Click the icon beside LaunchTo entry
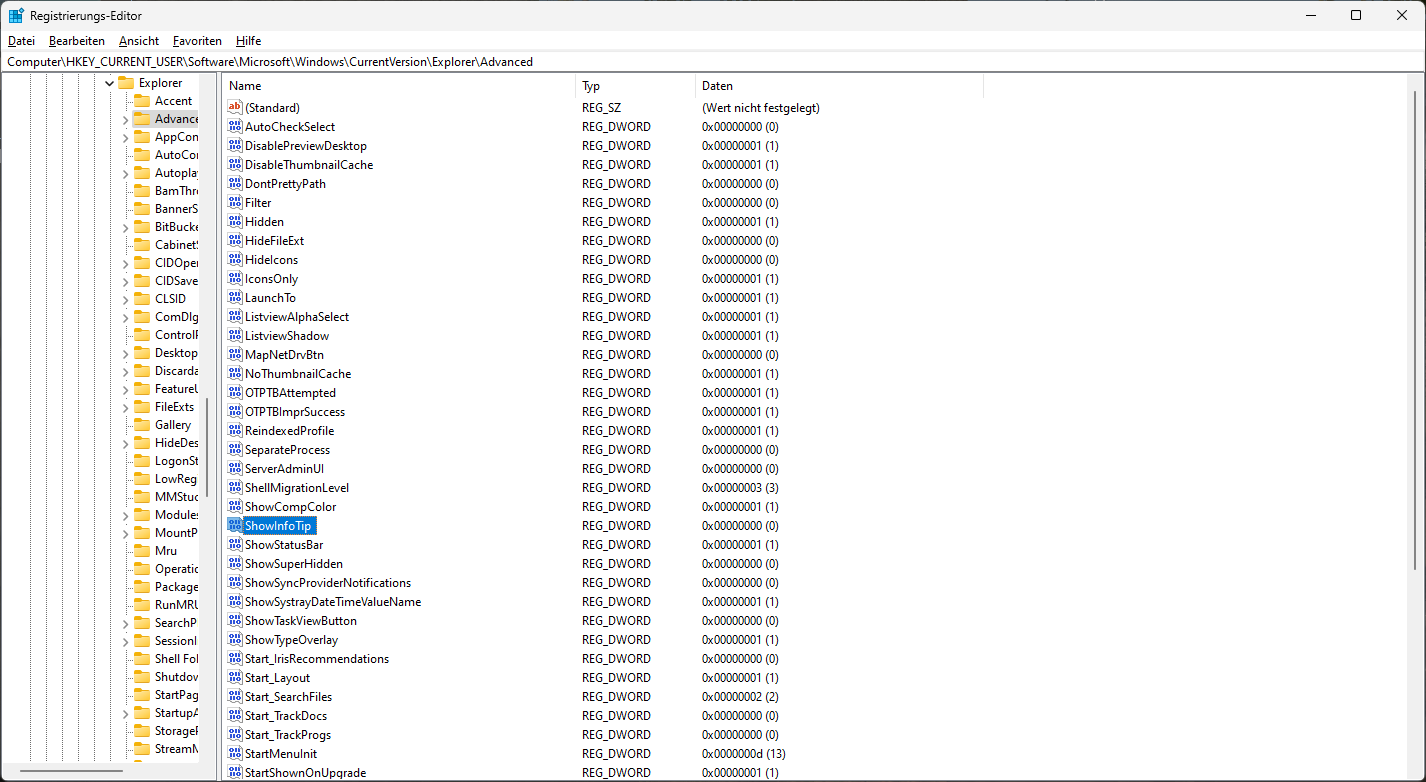This screenshot has height=782, width=1426. 235,297
